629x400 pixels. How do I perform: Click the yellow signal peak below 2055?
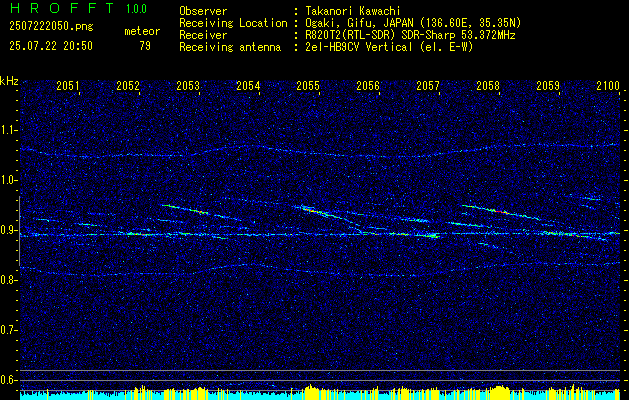pyautogui.click(x=311, y=391)
